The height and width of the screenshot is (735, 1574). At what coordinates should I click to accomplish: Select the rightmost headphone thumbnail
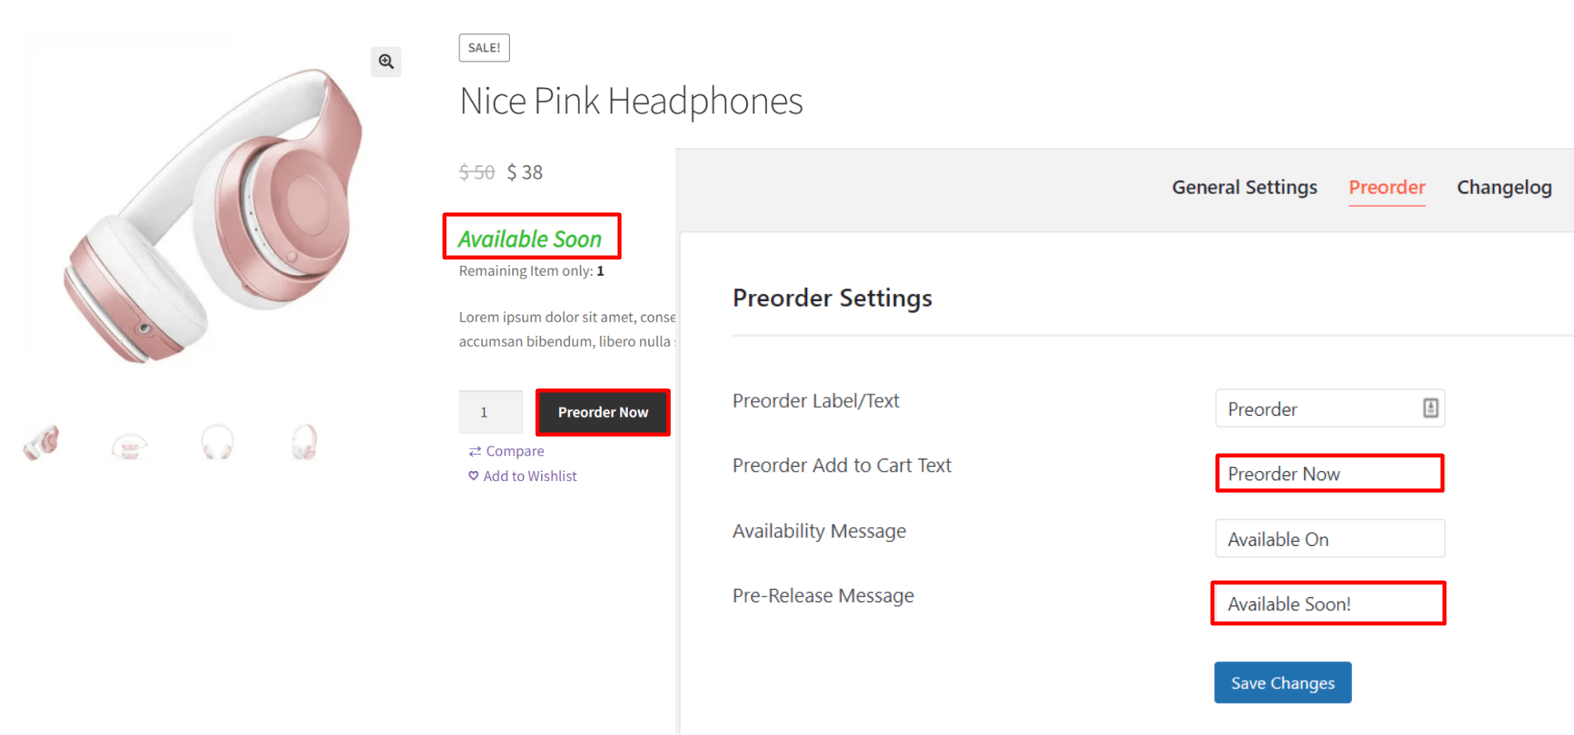tap(304, 440)
